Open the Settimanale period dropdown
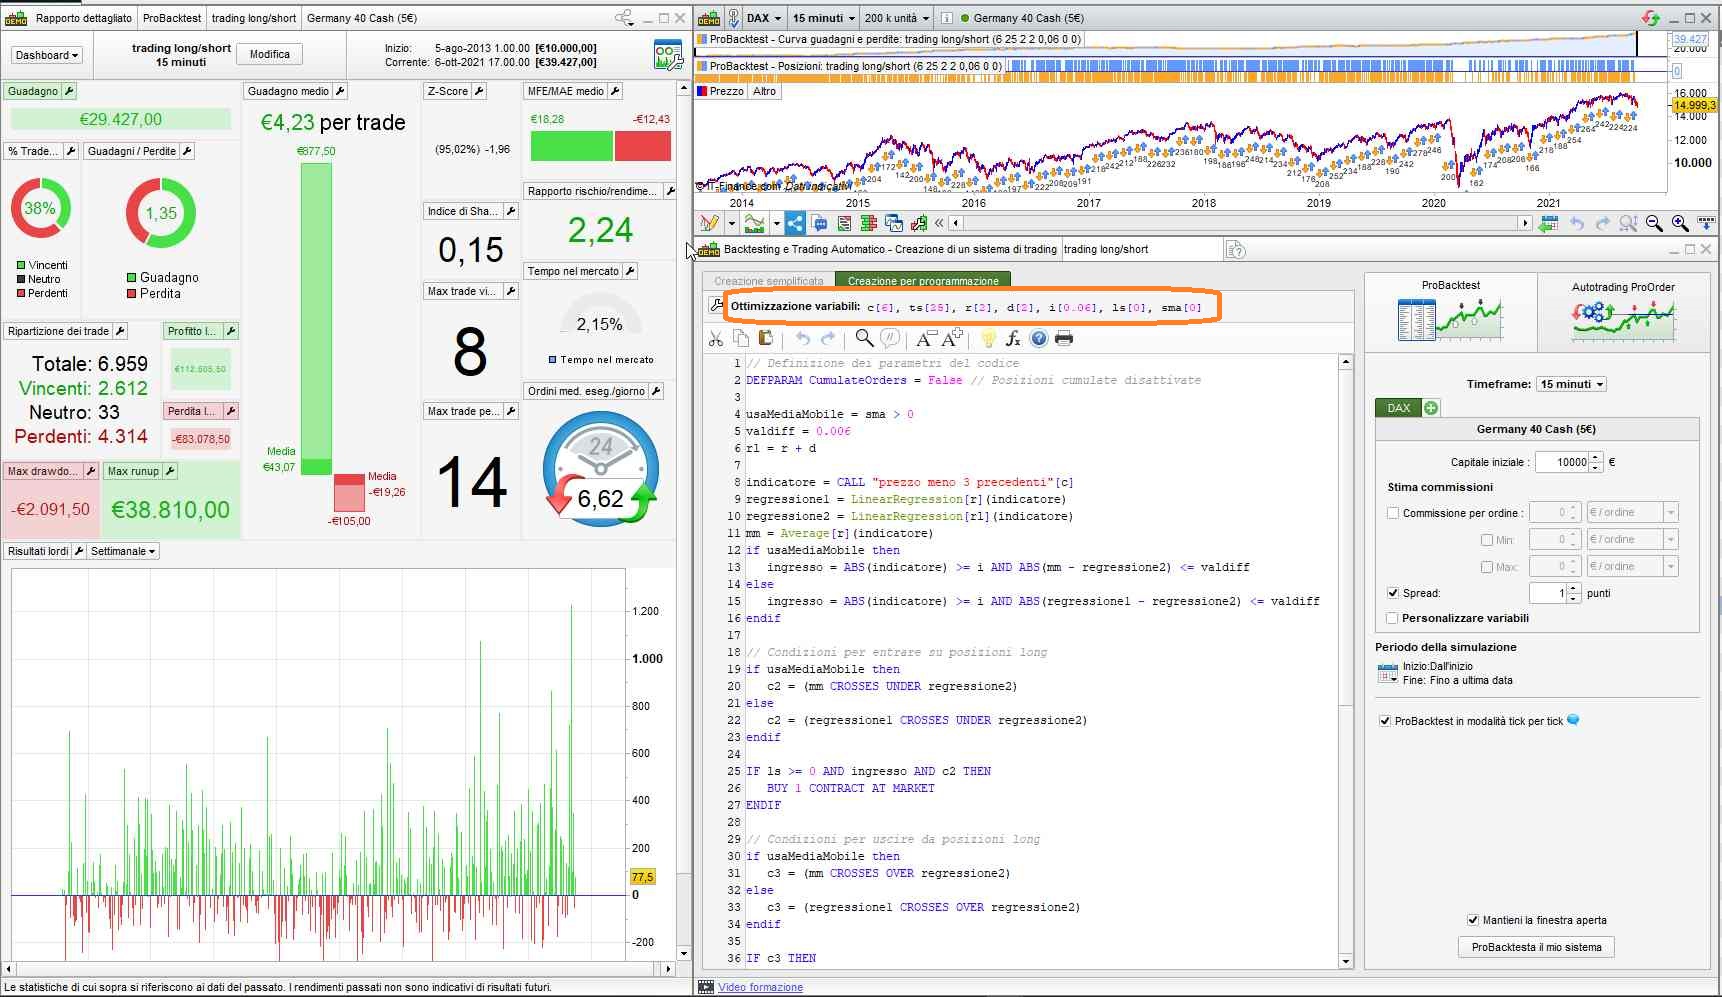 pos(123,551)
